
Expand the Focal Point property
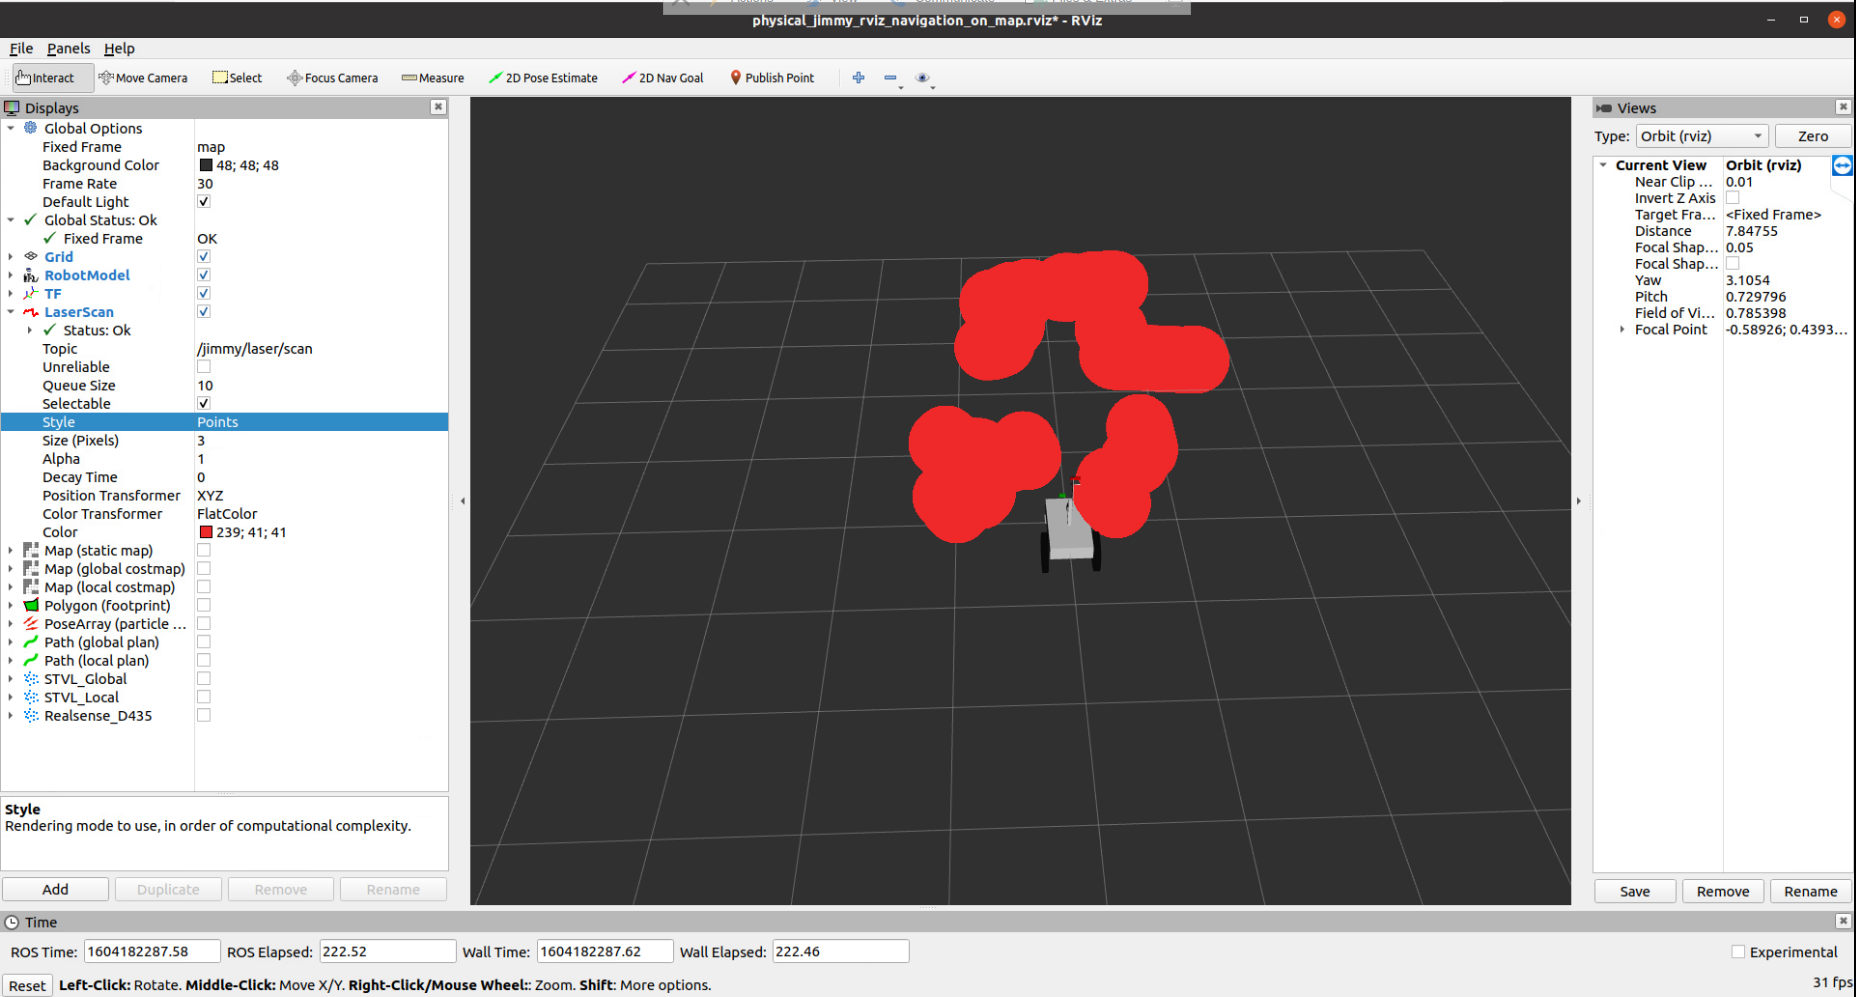point(1622,329)
